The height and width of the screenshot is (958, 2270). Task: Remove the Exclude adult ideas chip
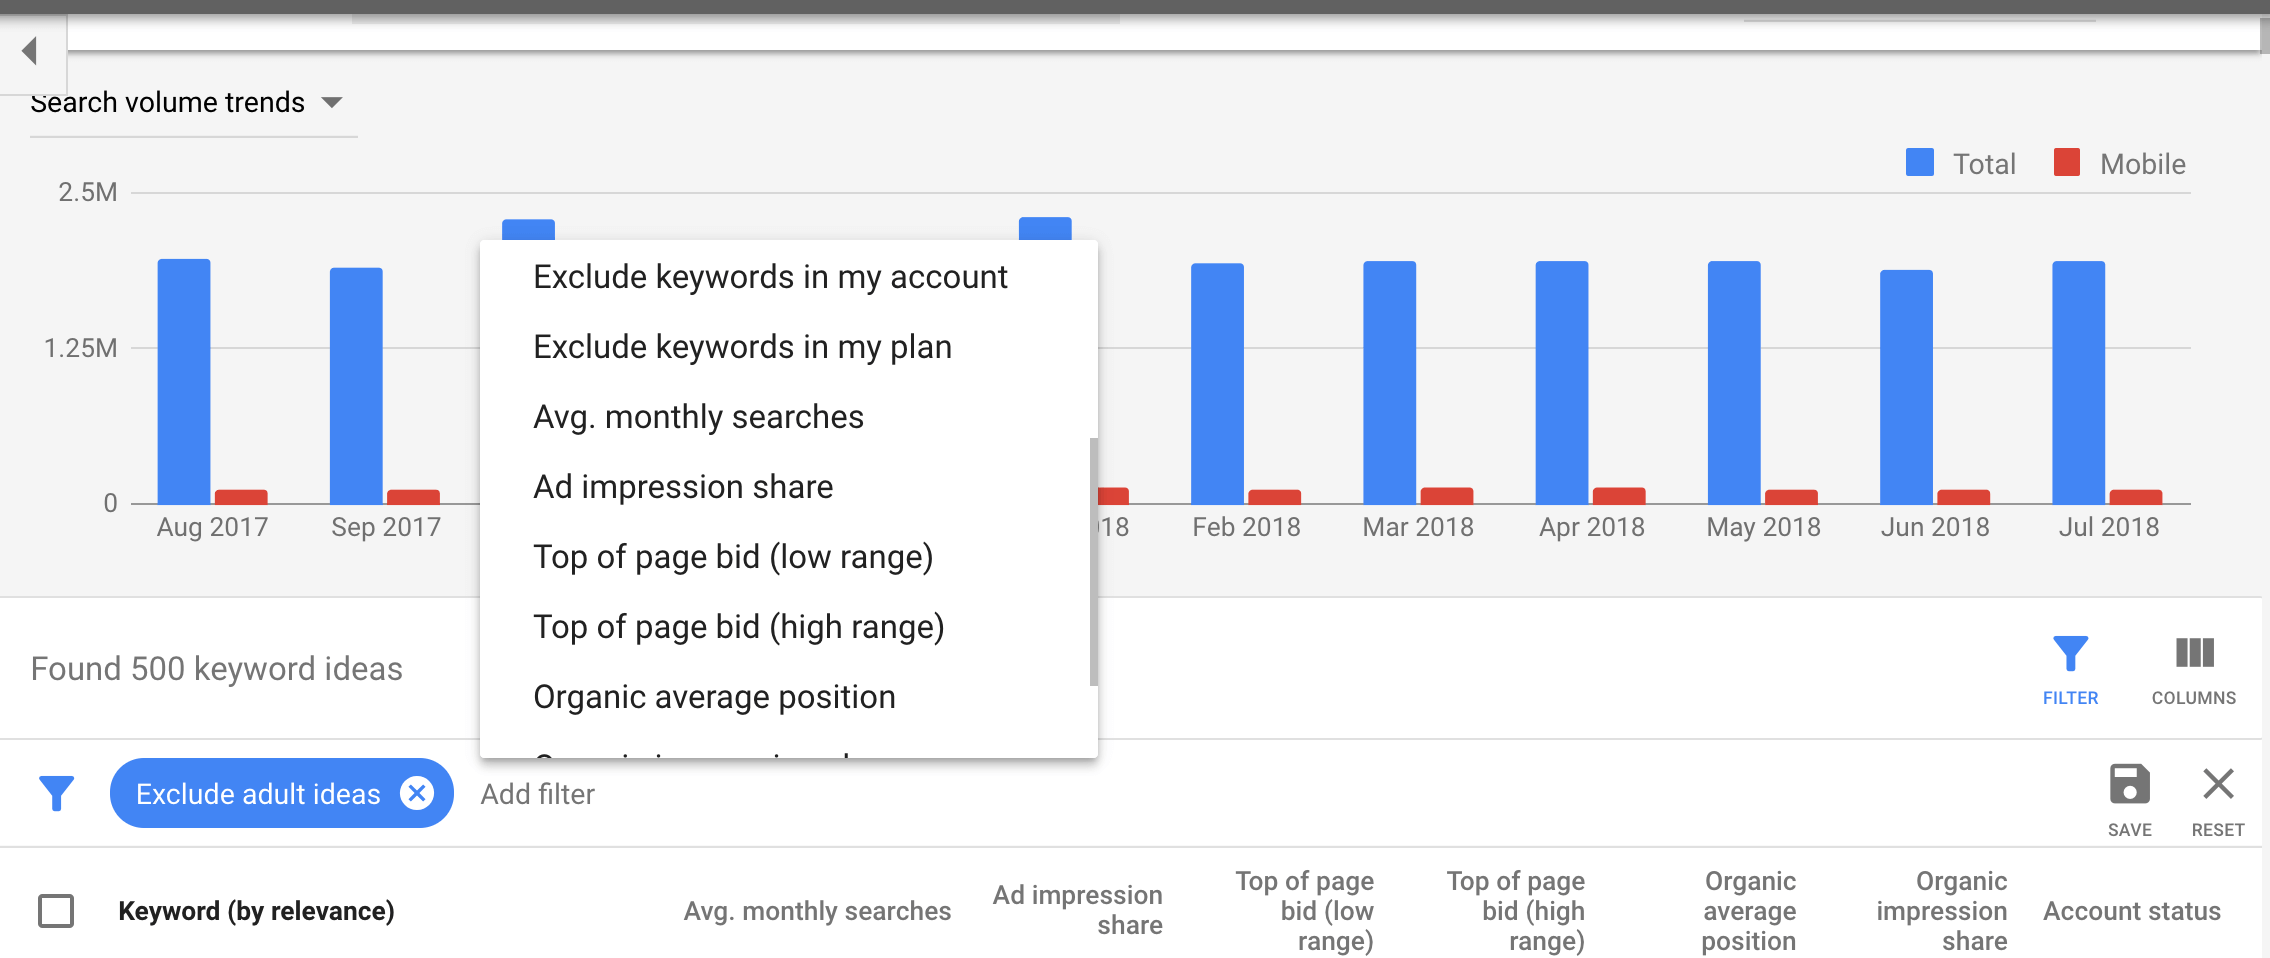click(x=417, y=793)
